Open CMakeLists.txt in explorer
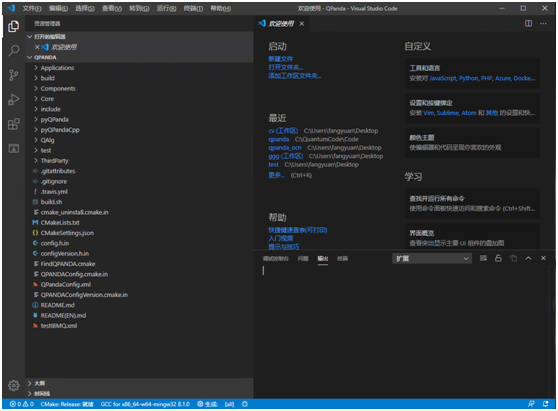The width and height of the screenshot is (558, 411). (x=60, y=223)
